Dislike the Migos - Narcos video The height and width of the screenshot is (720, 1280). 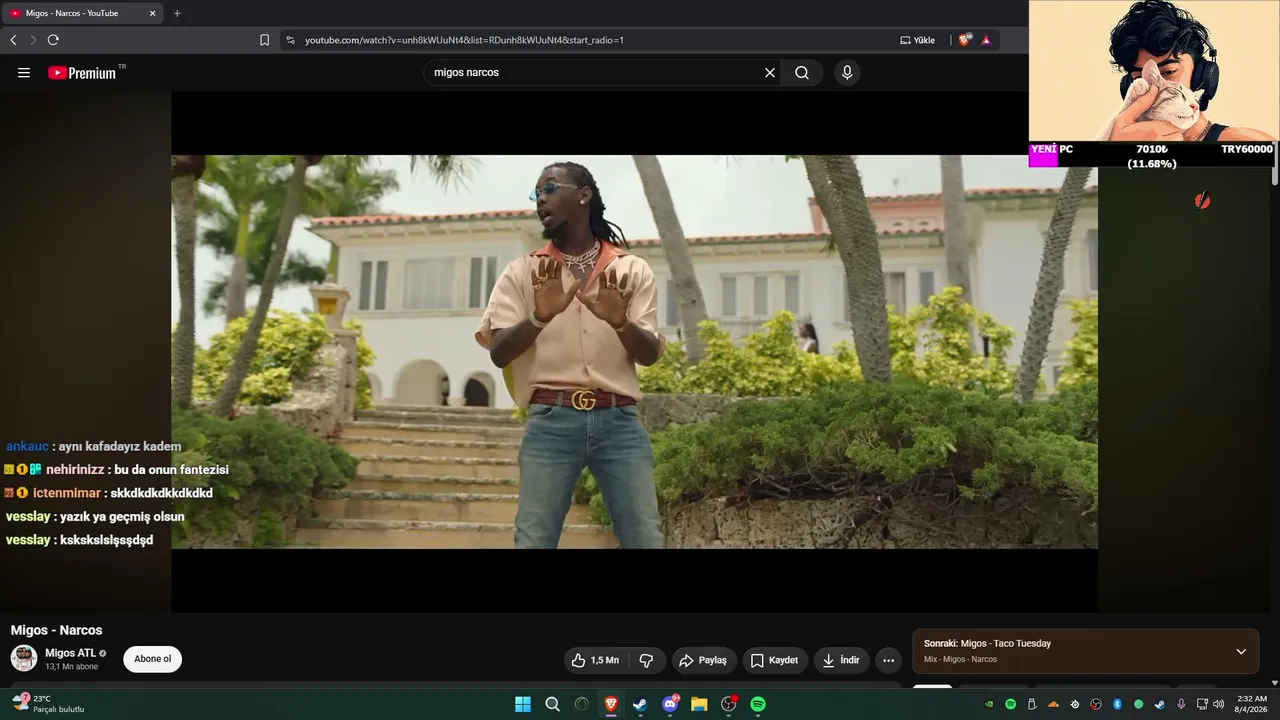coord(646,660)
